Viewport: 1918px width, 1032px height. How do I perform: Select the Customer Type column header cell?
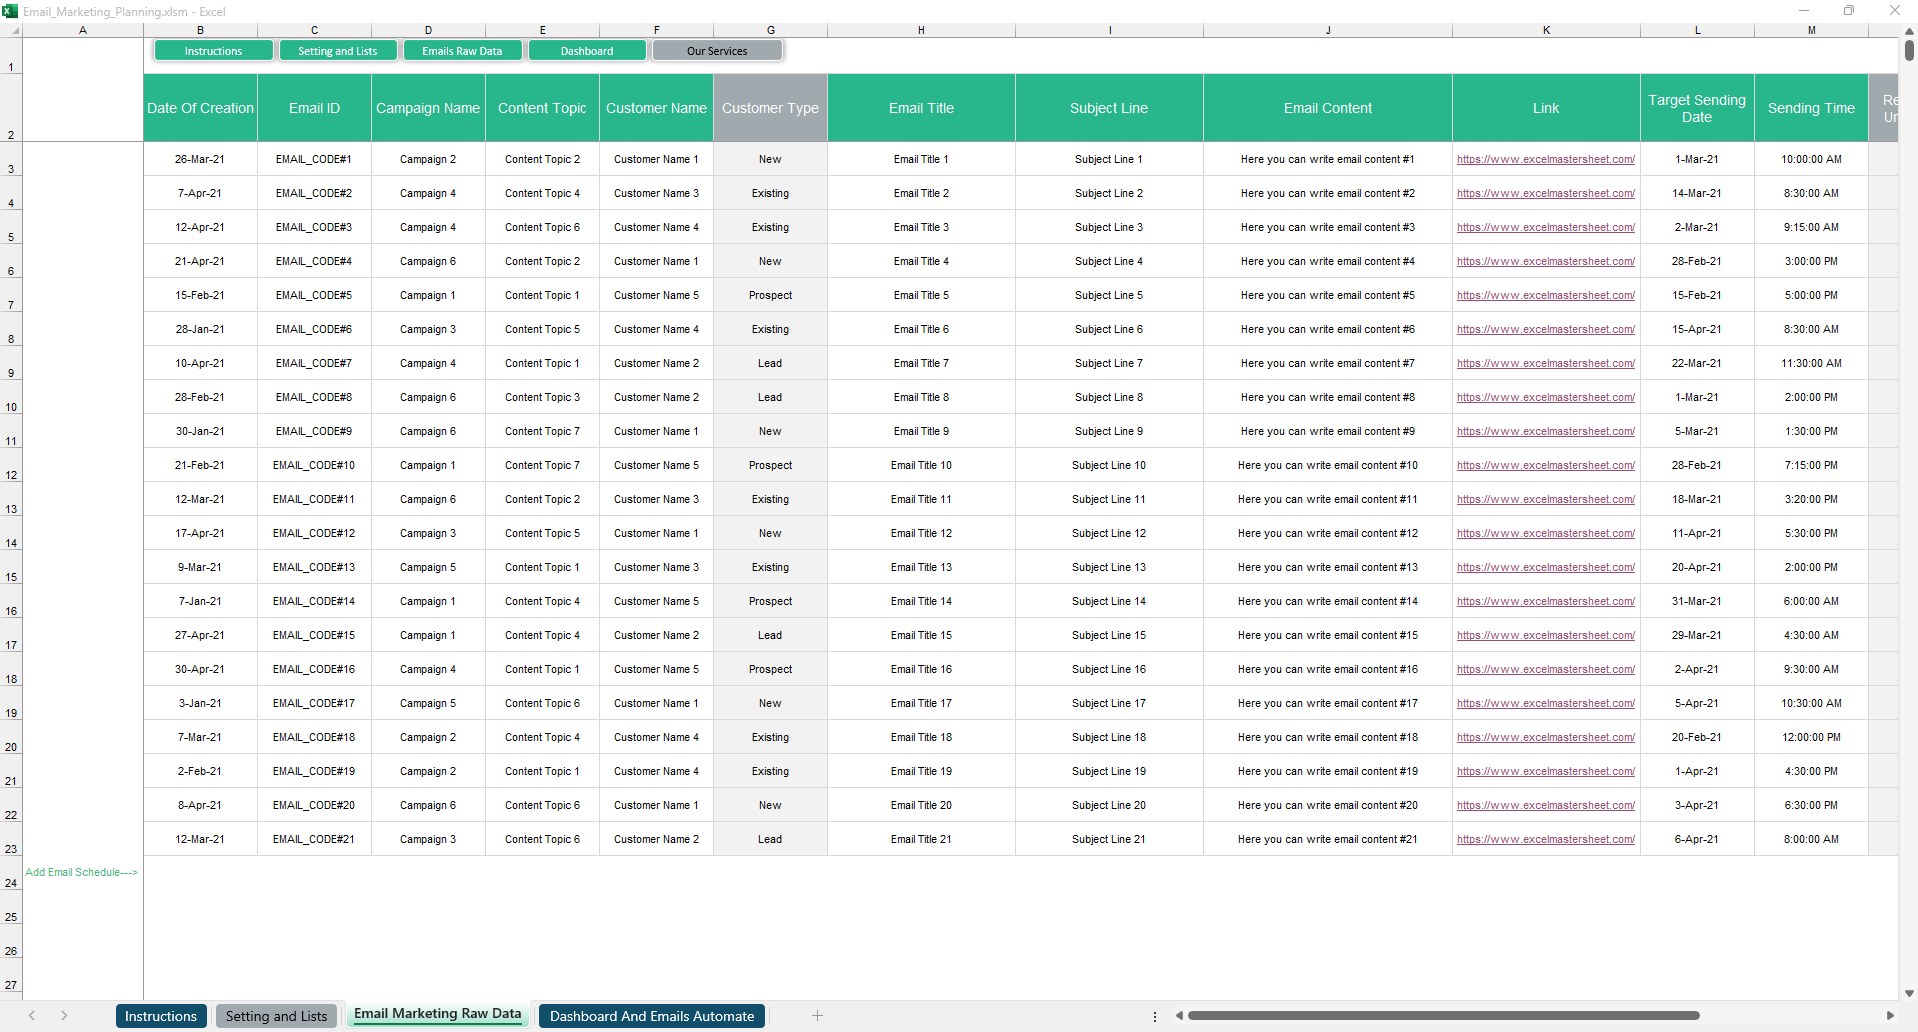tap(770, 108)
